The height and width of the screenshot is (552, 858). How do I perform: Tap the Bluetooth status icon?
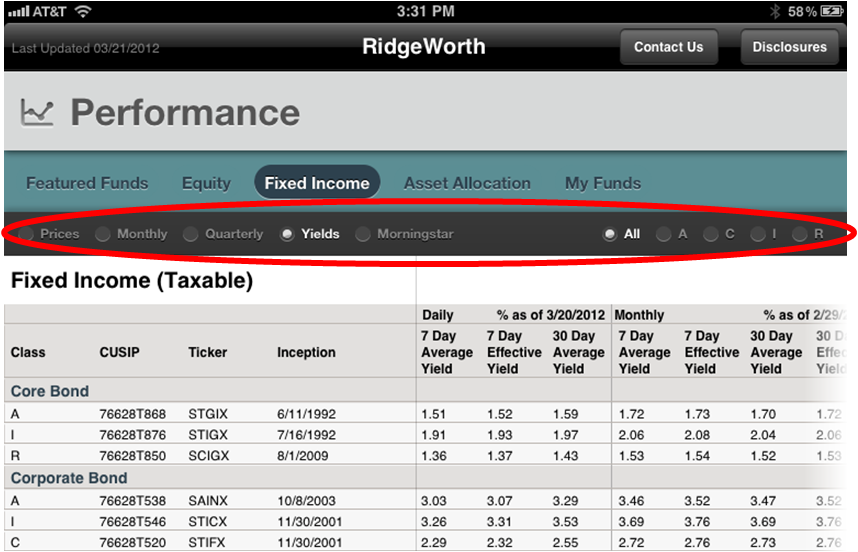tap(775, 11)
